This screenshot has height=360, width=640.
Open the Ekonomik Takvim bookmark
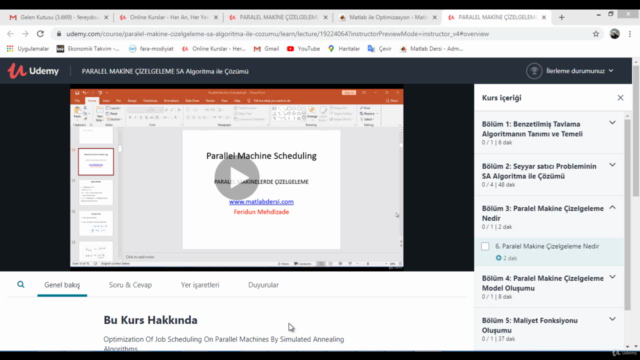pos(88,49)
